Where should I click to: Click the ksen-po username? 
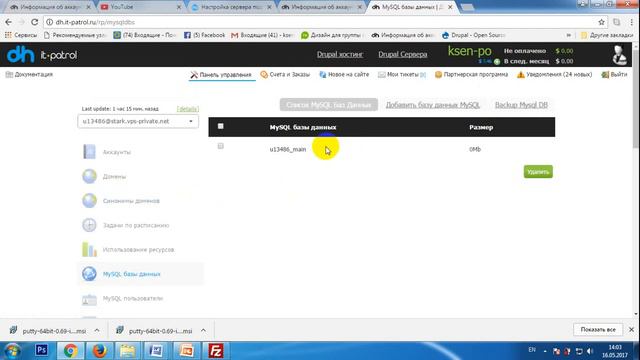coord(469,51)
